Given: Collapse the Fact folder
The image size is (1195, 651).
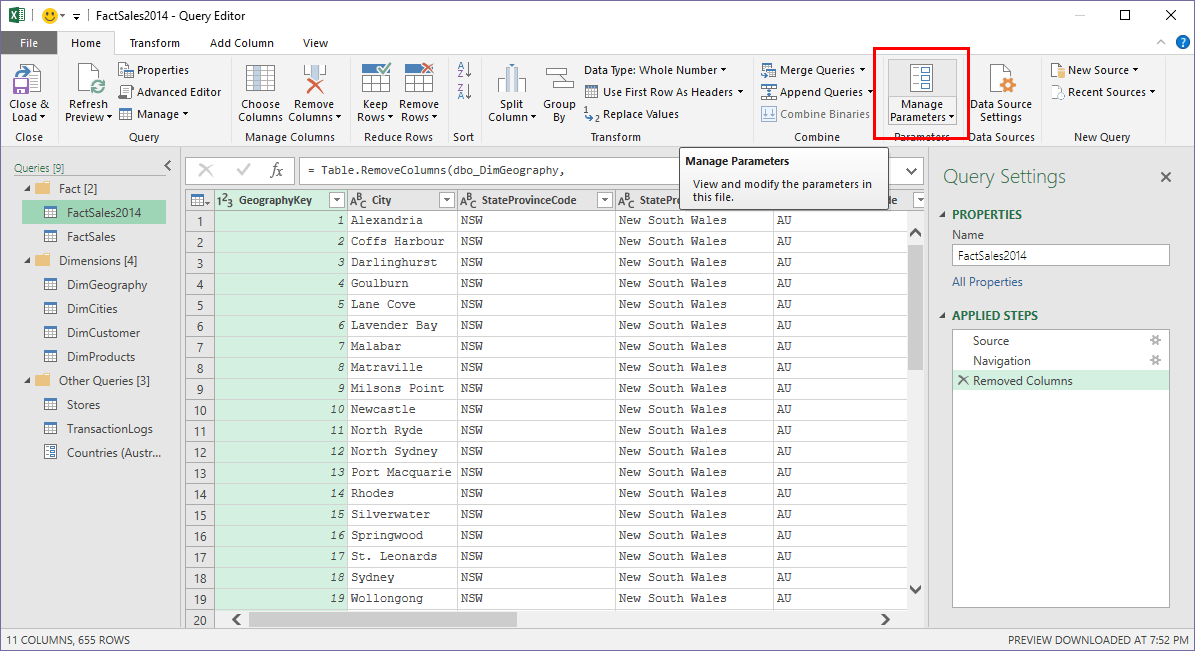Looking at the screenshot, I should tap(28, 188).
